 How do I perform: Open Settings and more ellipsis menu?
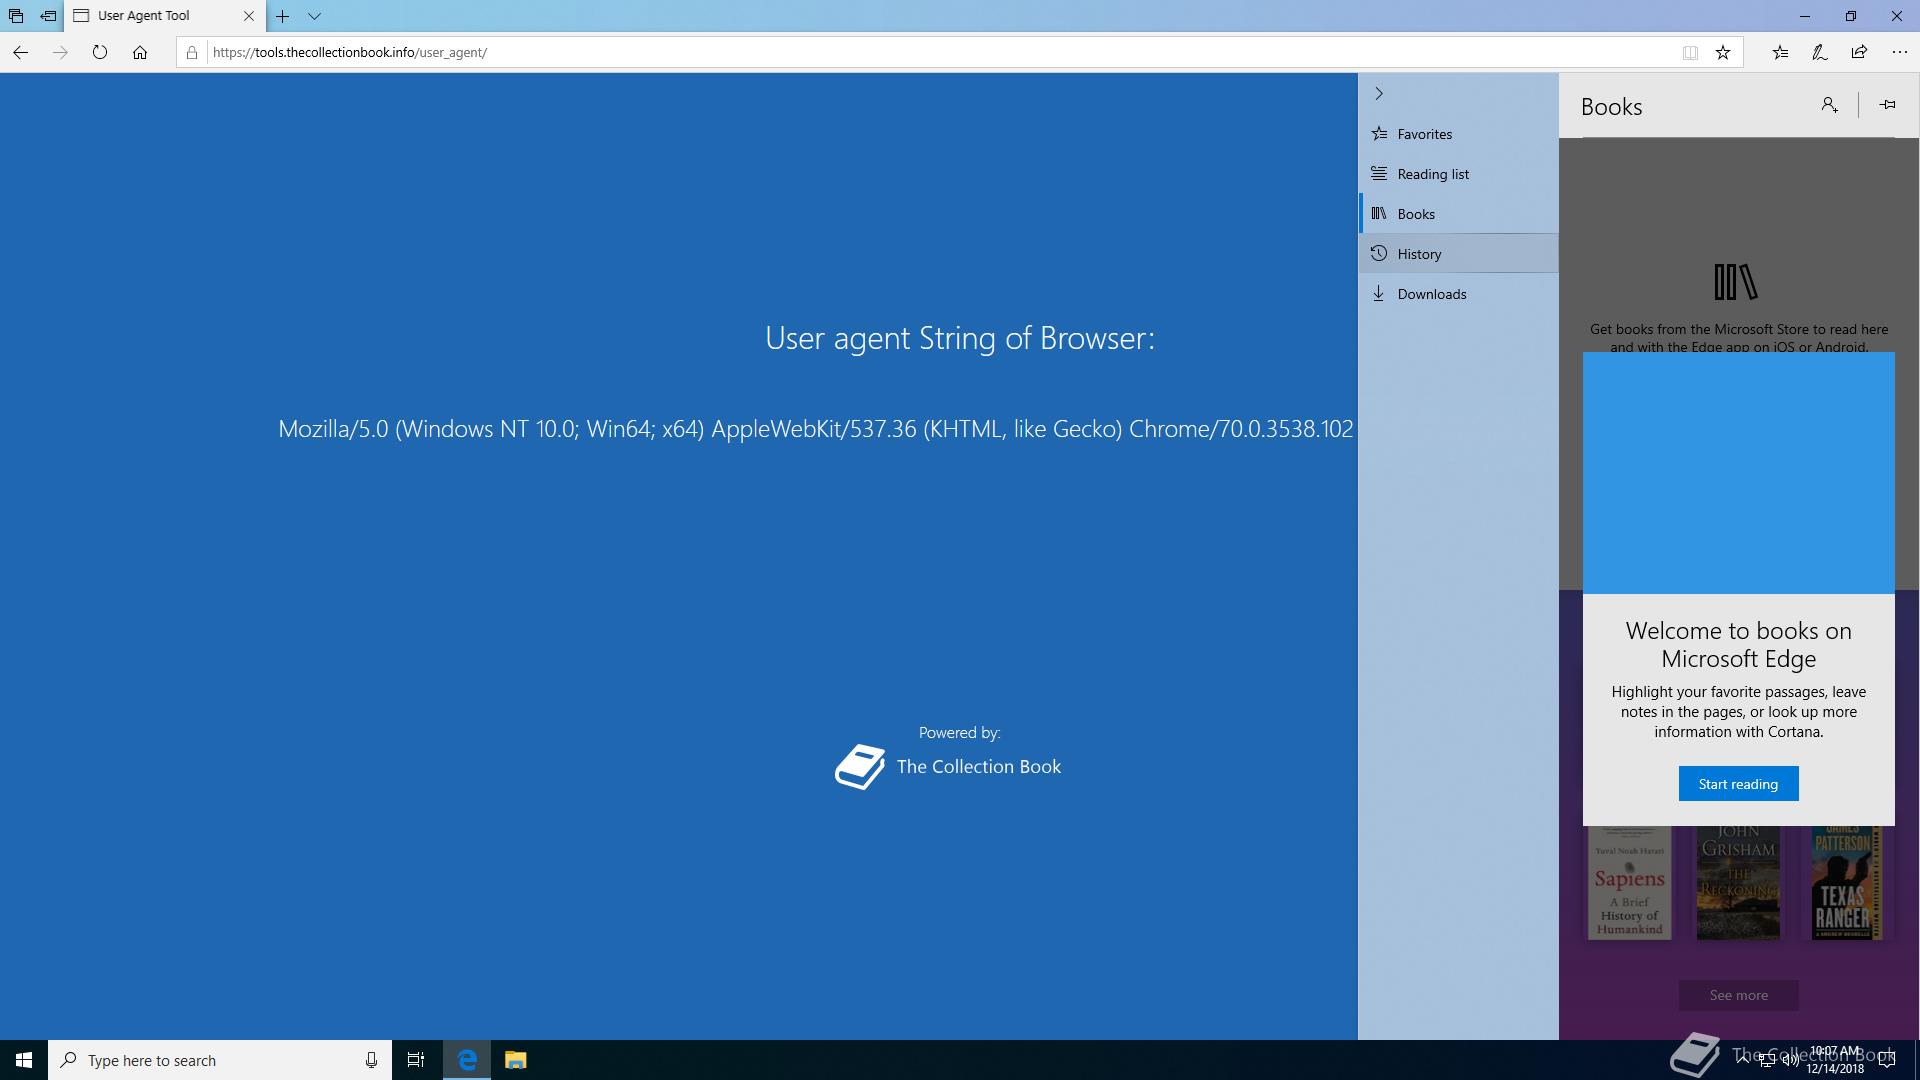[x=1900, y=53]
